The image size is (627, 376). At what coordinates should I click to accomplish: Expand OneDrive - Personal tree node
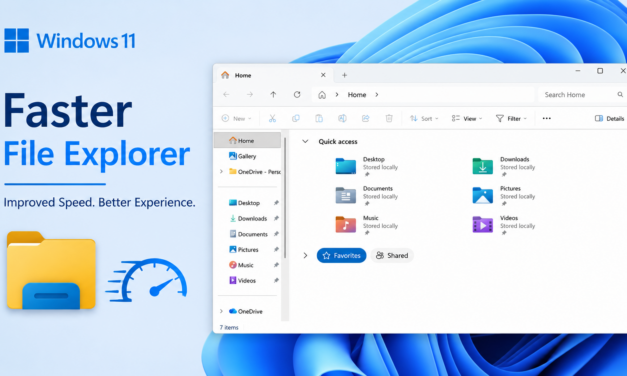tap(221, 172)
